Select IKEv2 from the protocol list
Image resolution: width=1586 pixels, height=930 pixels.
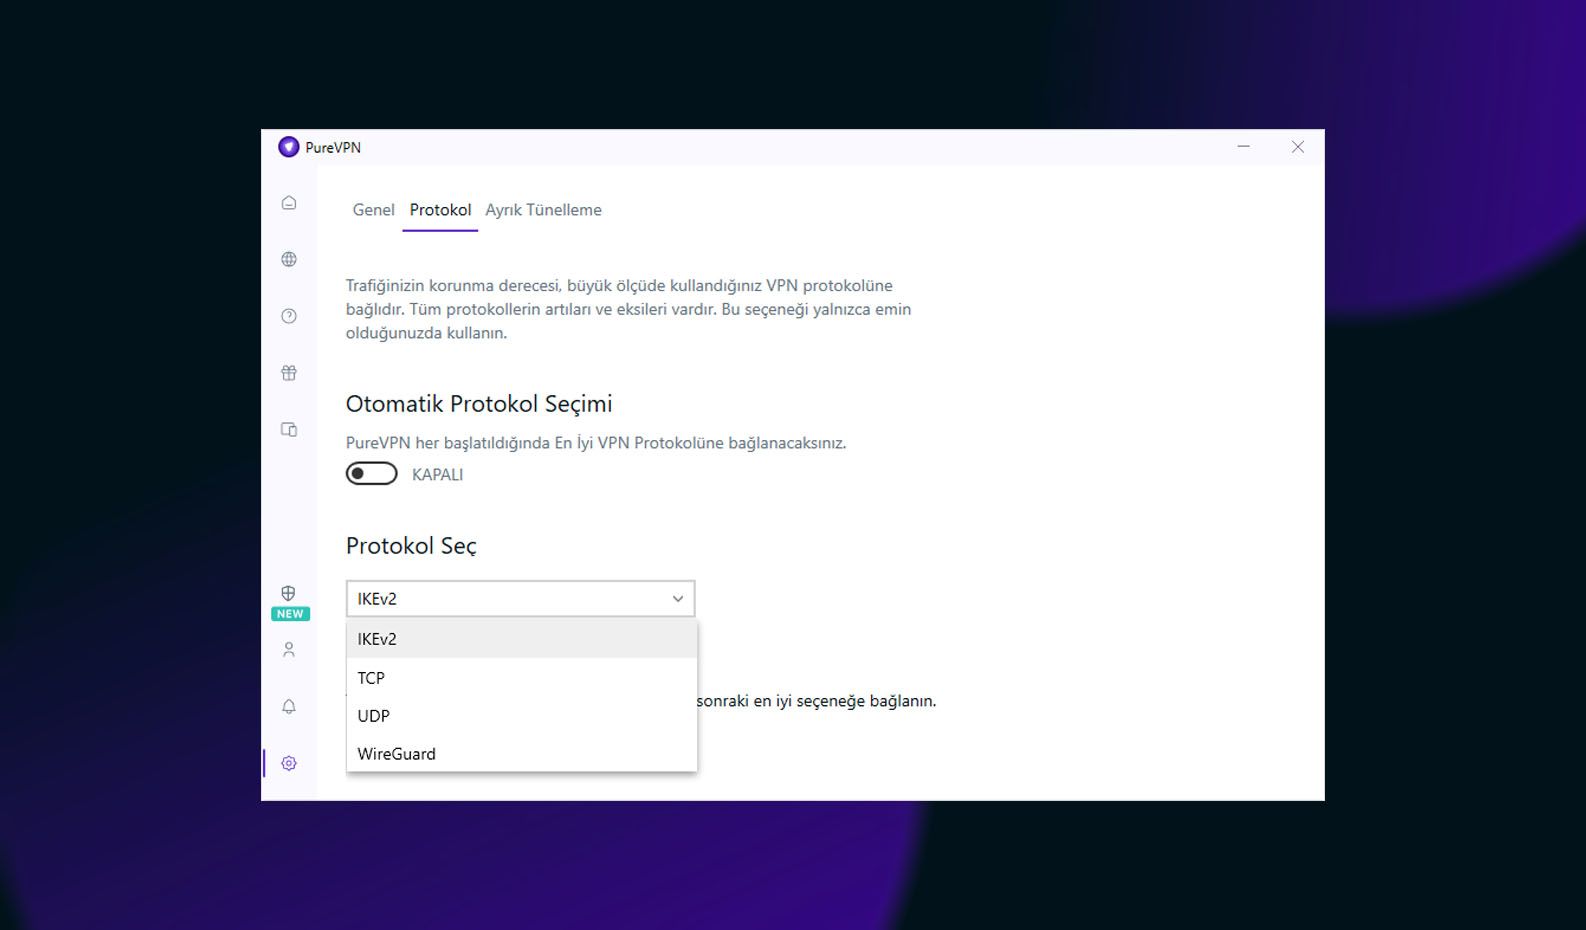pyautogui.click(x=521, y=639)
